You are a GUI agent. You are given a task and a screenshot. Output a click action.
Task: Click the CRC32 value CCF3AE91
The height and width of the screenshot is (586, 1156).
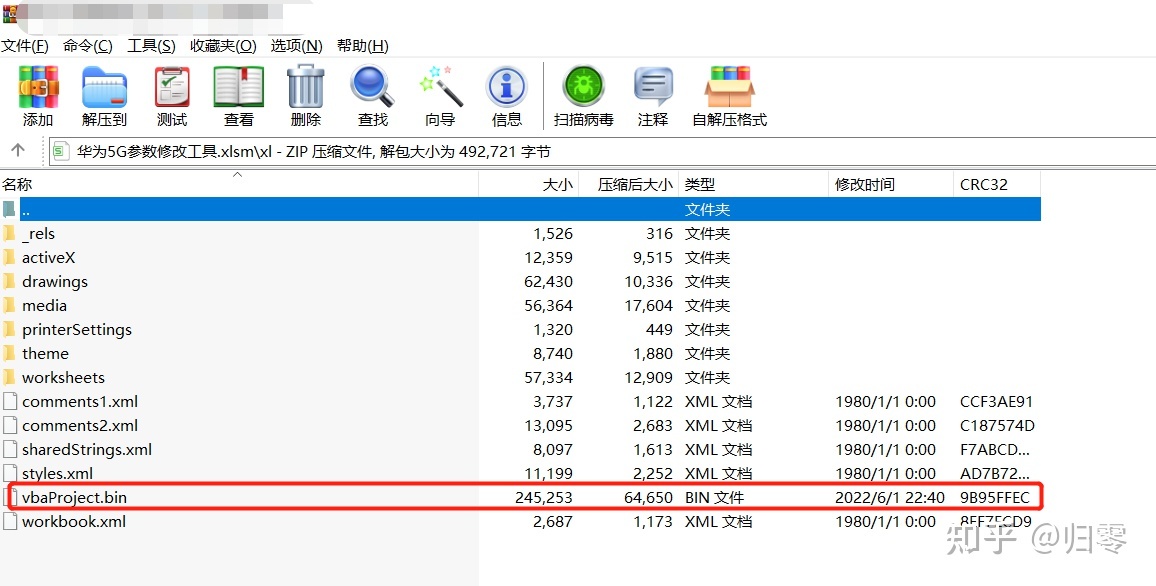click(996, 402)
